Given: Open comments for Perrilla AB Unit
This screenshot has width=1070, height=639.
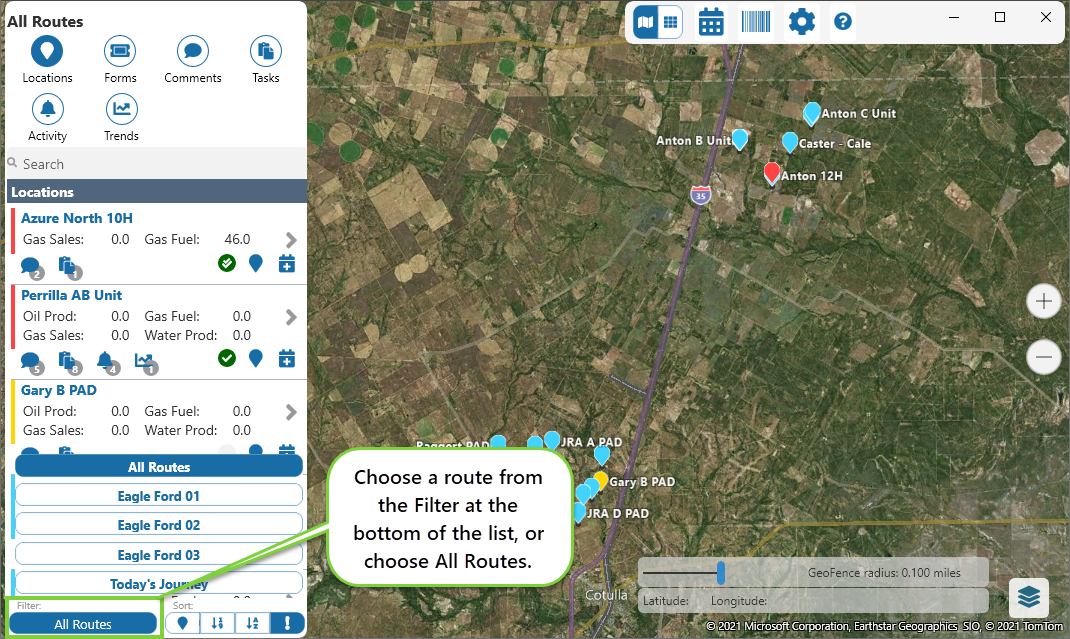Looking at the screenshot, I should click(31, 363).
